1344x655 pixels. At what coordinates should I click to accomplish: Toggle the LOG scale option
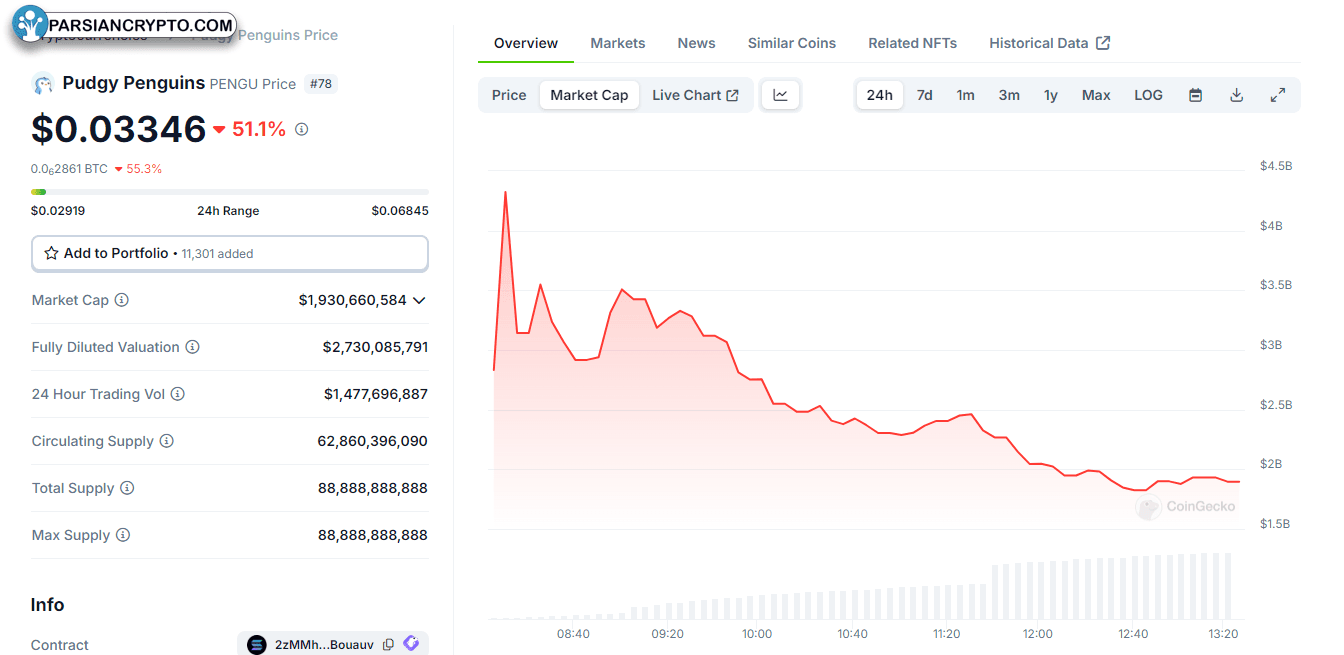coord(1148,95)
